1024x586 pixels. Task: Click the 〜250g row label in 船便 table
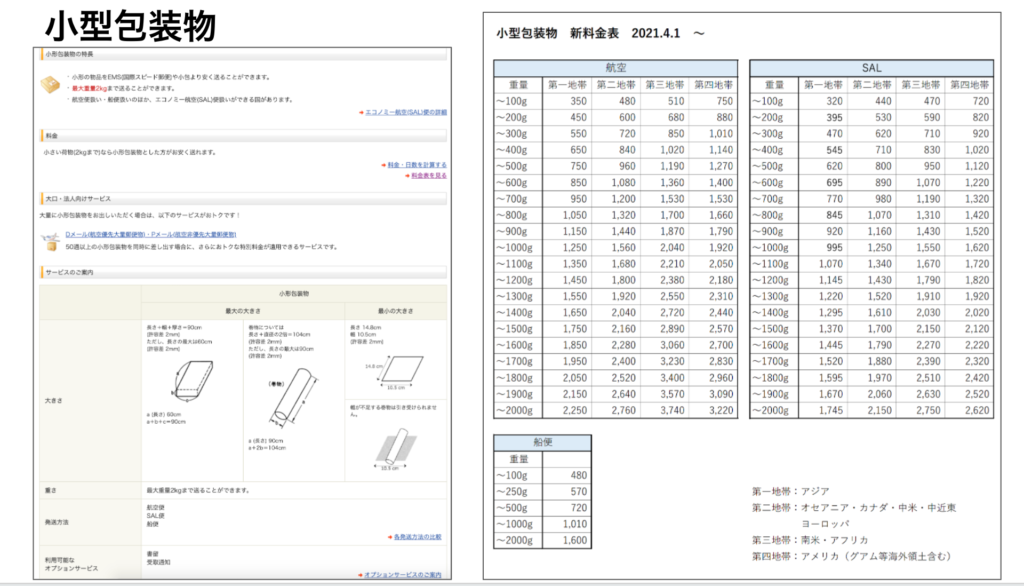tap(511, 492)
